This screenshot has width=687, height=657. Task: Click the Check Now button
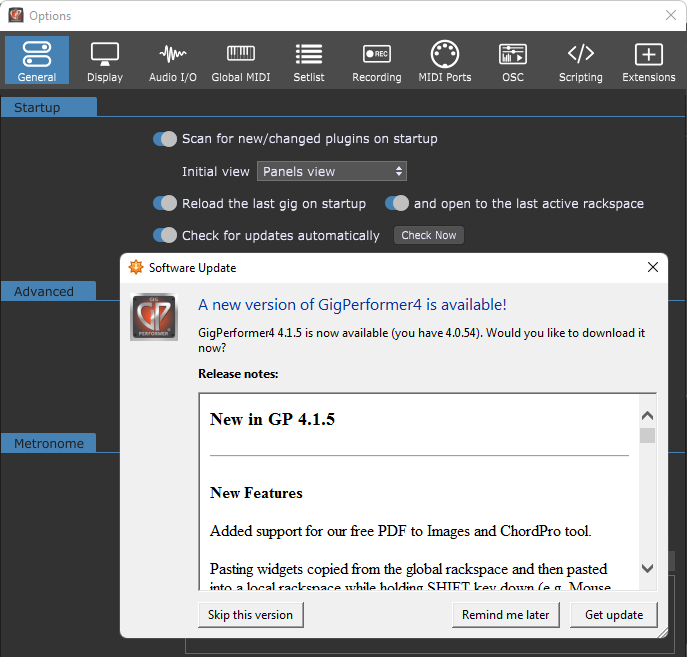[428, 235]
